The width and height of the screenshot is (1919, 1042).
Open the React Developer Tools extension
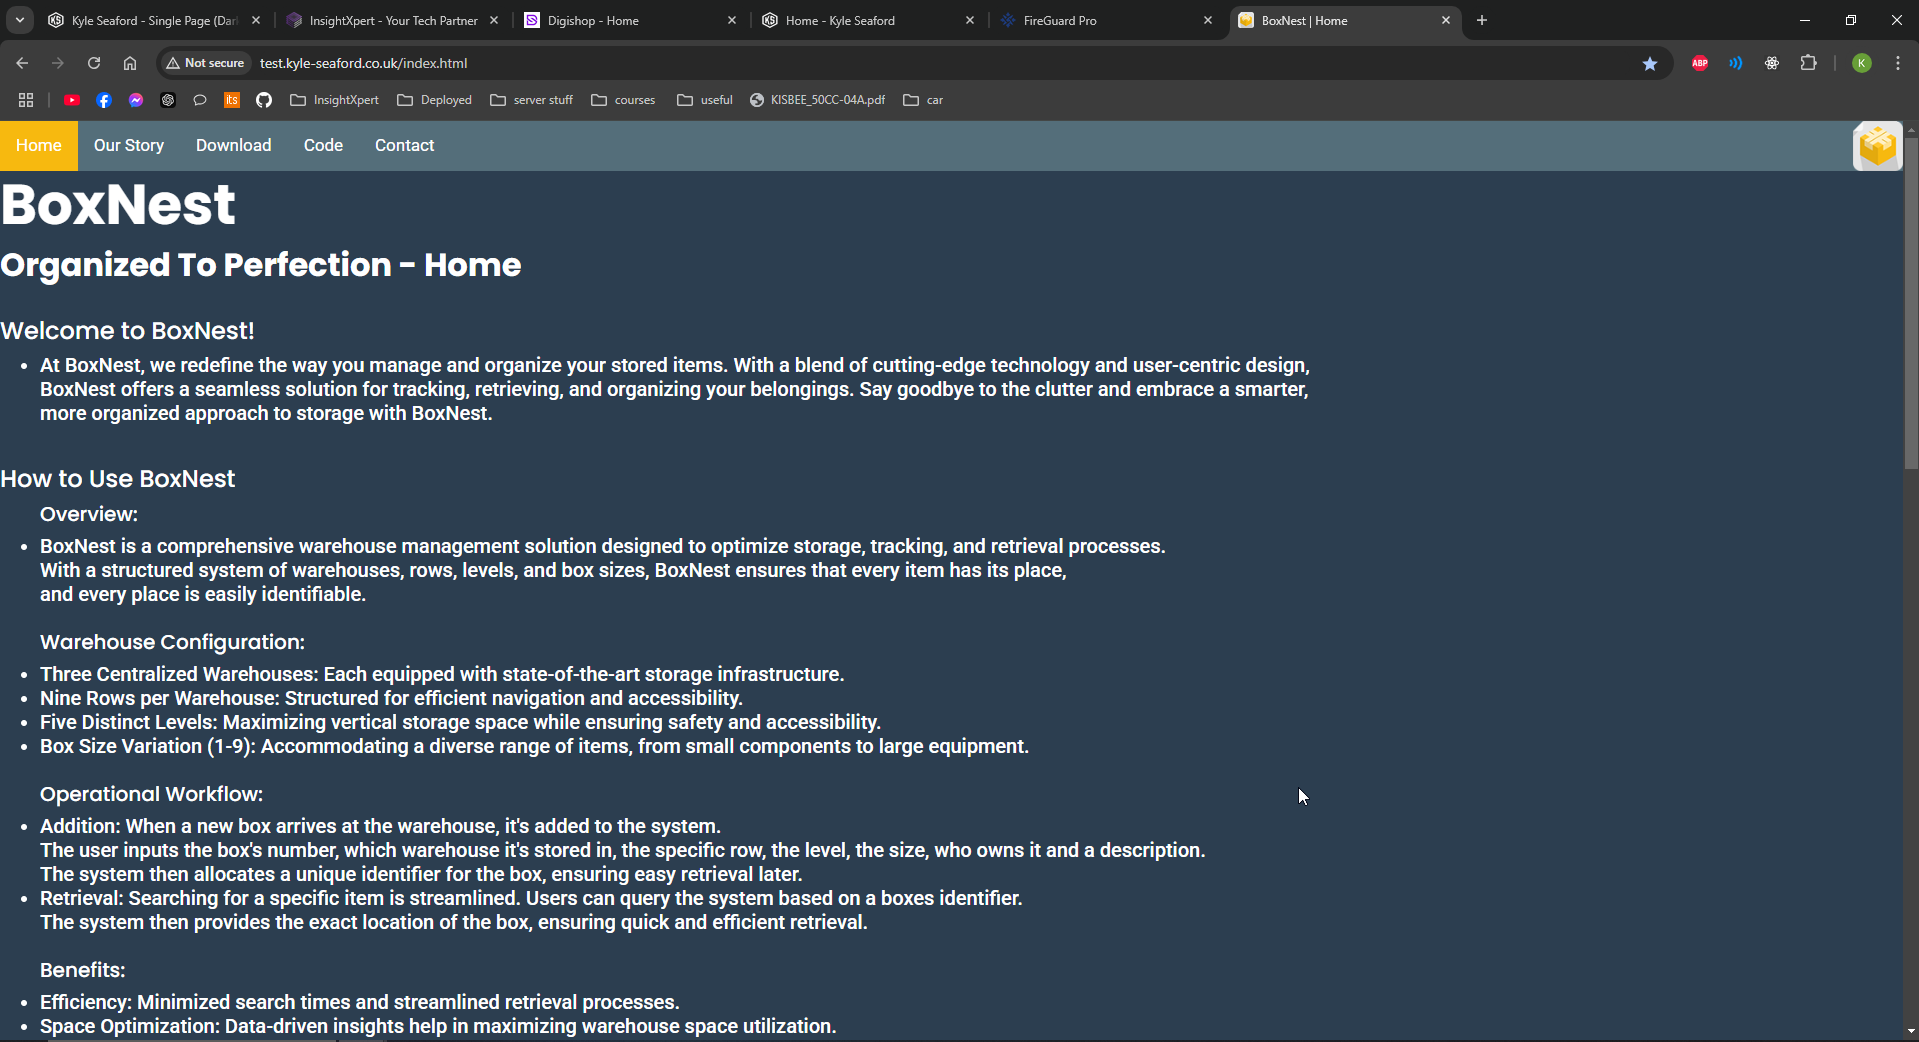pyautogui.click(x=1771, y=63)
